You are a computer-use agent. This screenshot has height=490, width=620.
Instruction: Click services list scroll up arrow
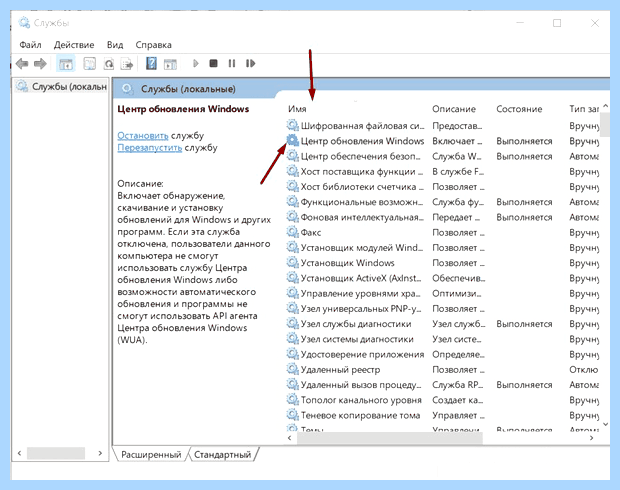(605, 106)
